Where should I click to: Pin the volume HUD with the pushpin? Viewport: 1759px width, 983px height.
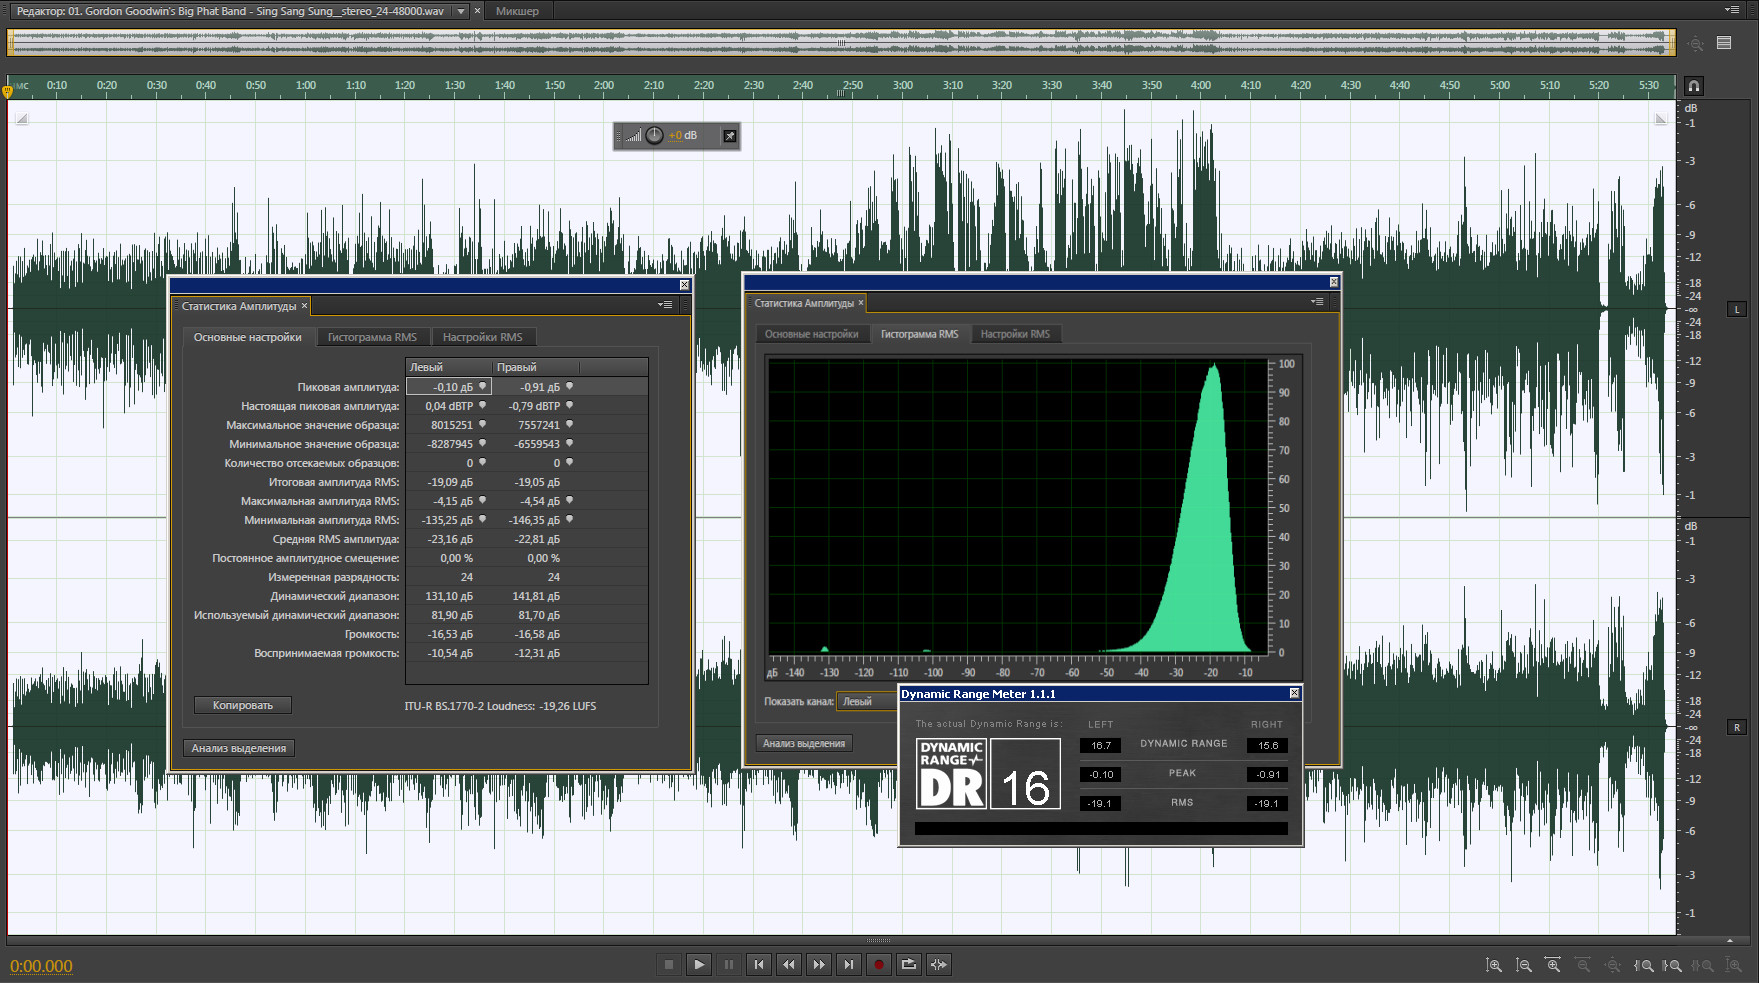click(730, 136)
